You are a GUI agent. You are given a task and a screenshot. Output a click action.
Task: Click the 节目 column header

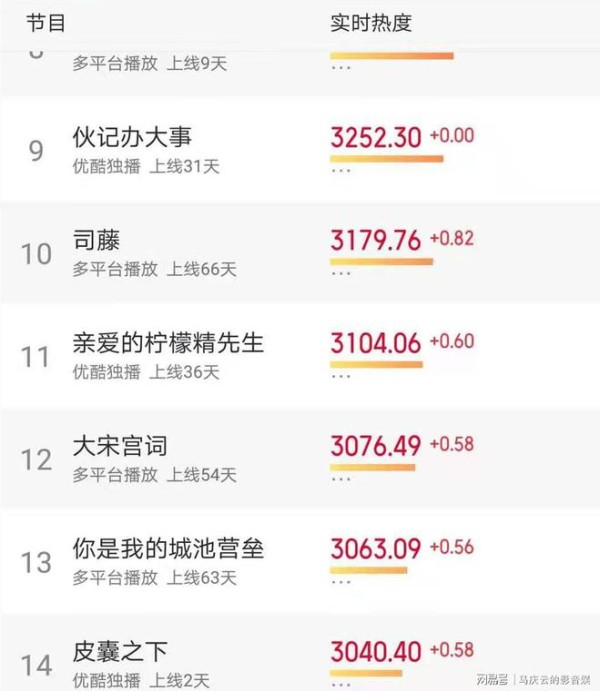click(x=45, y=23)
